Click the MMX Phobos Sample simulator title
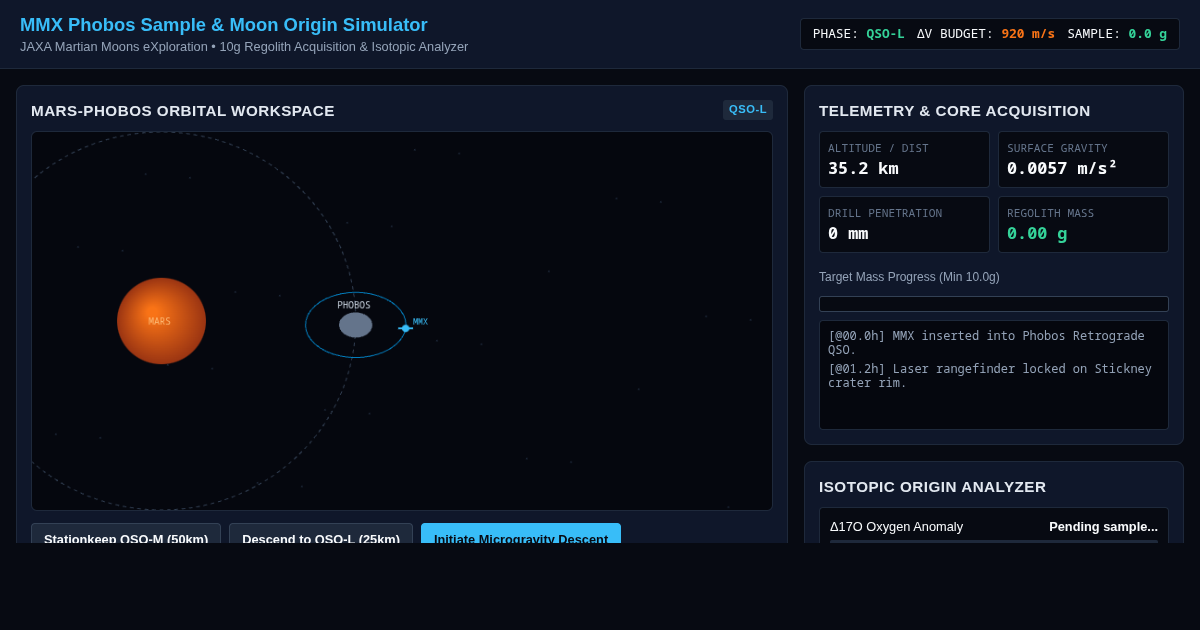1200x630 pixels. 224,25
